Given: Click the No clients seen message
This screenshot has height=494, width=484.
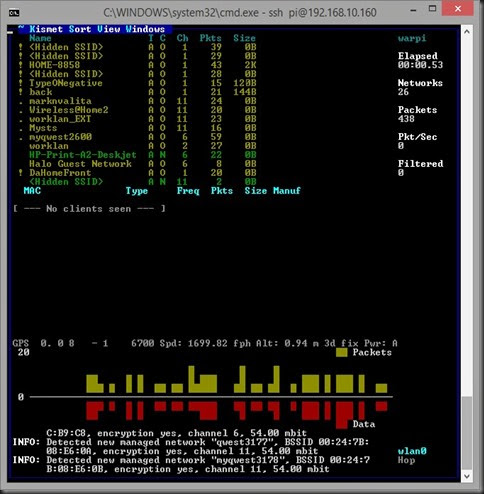Looking at the screenshot, I should point(89,209).
